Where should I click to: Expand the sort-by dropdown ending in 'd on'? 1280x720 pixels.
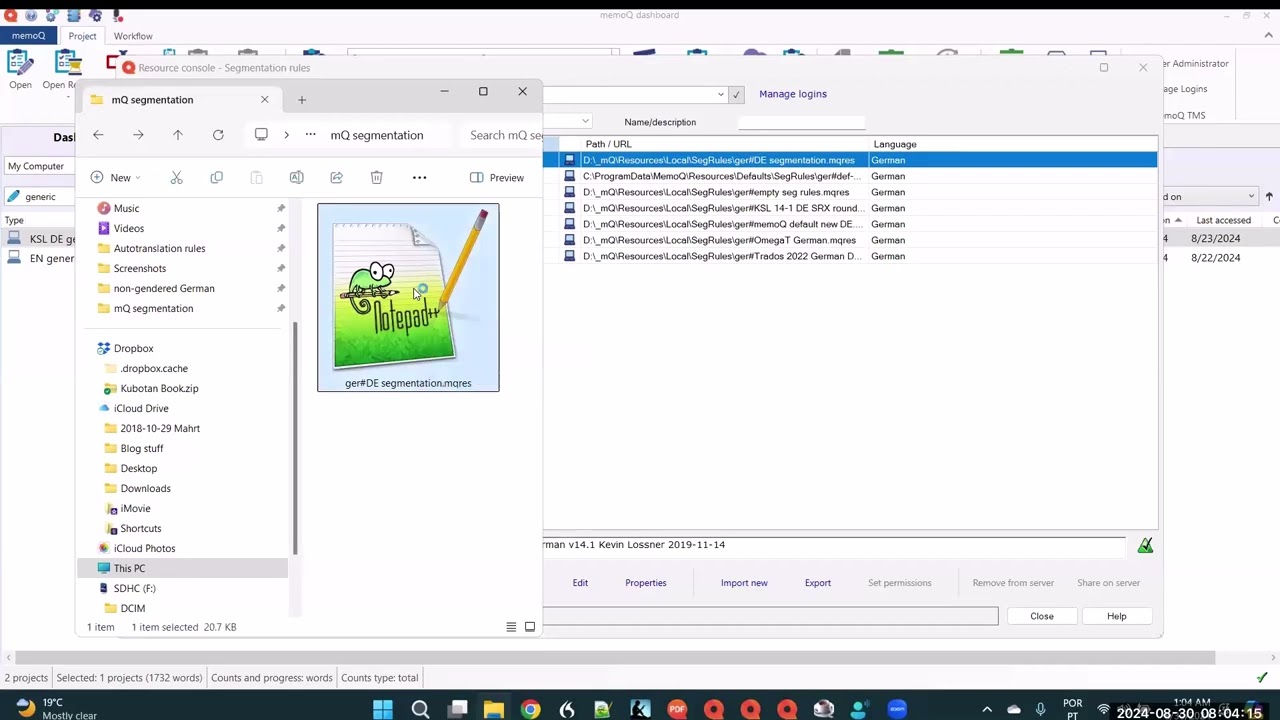pyautogui.click(x=1251, y=197)
